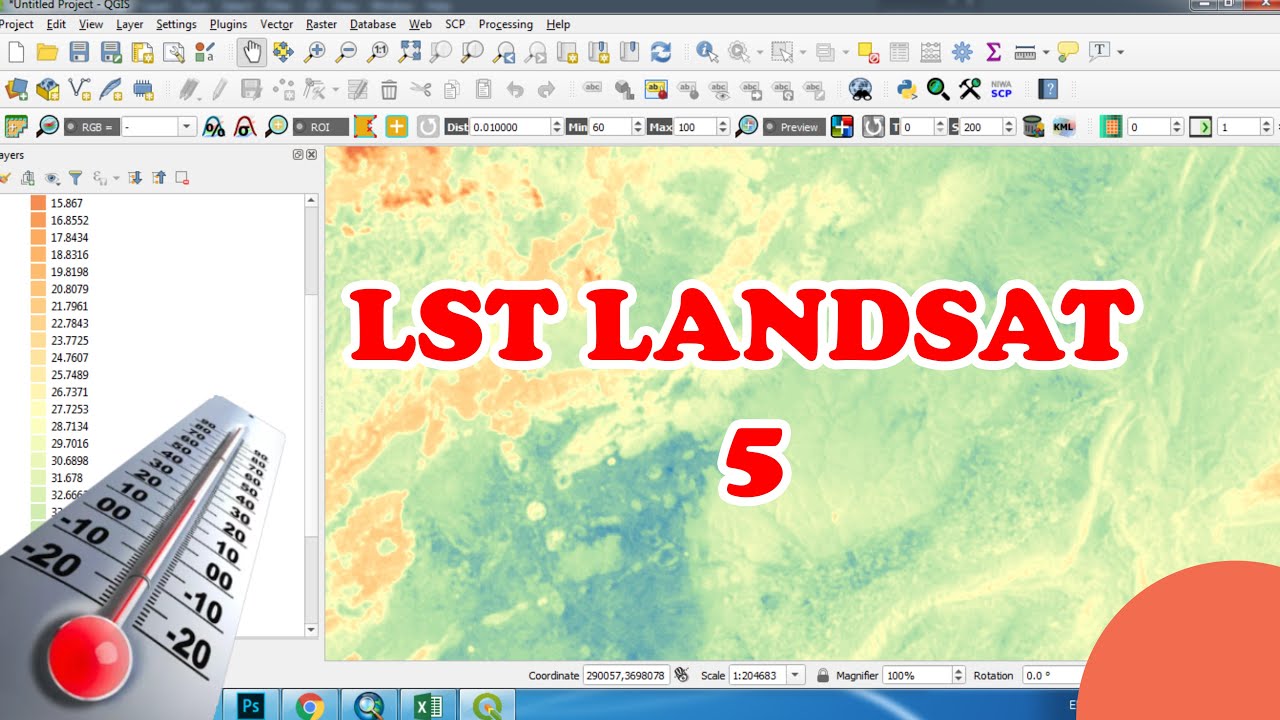The width and height of the screenshot is (1280, 720).
Task: Open the Select Features dropdown arrow
Action: click(x=803, y=51)
